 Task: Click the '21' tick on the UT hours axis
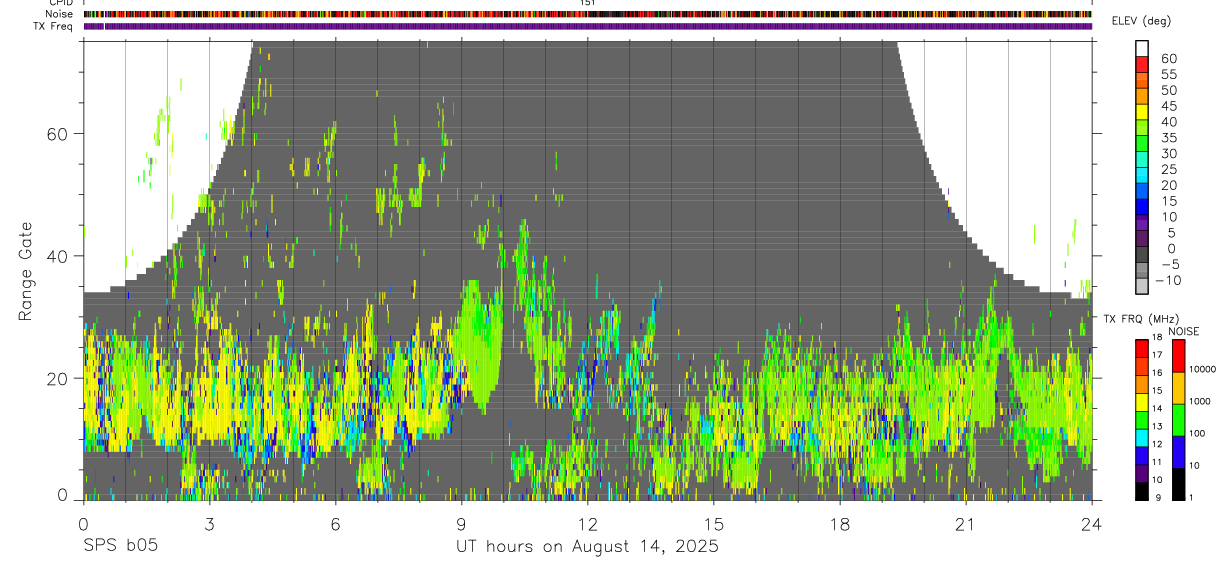point(966,524)
